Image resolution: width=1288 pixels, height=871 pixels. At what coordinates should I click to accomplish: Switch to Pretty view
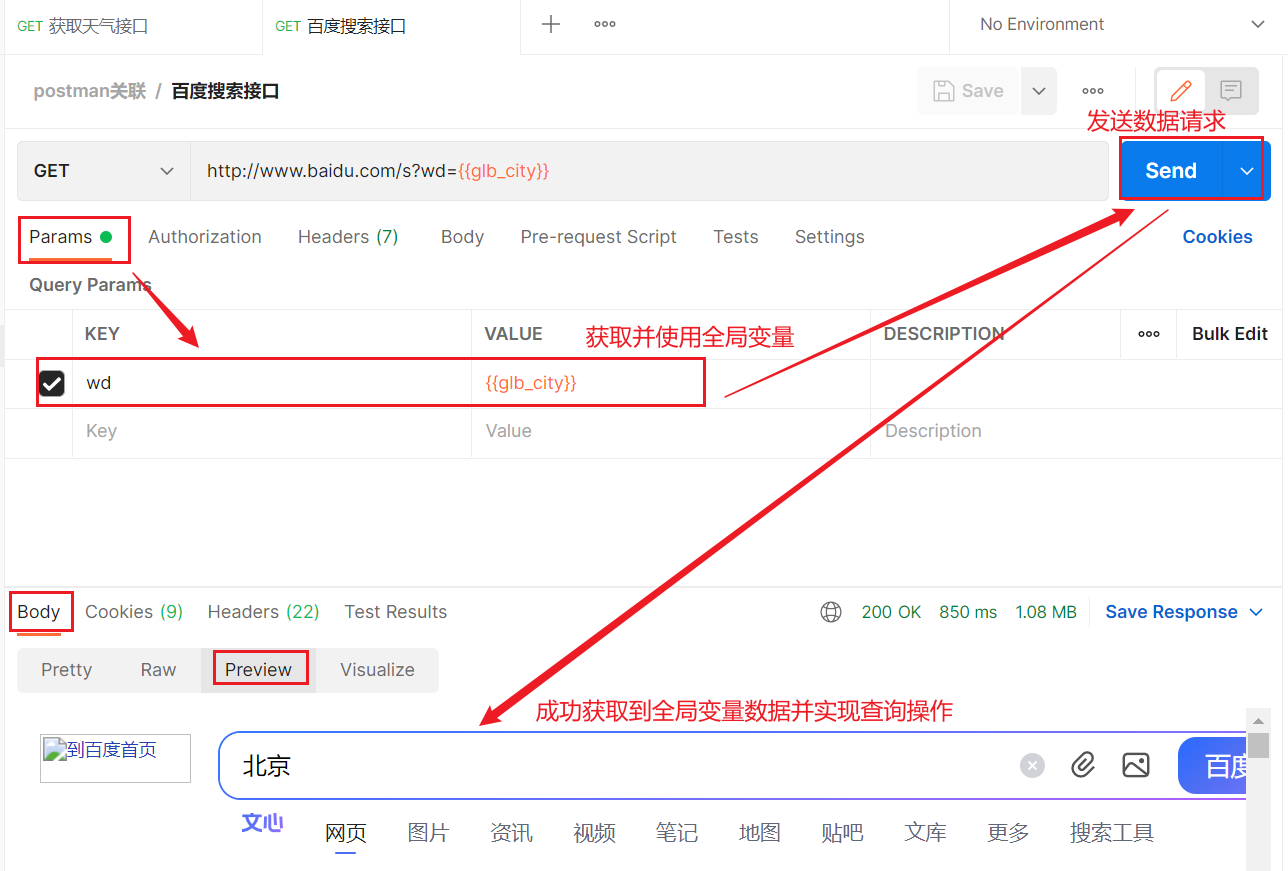(66, 670)
